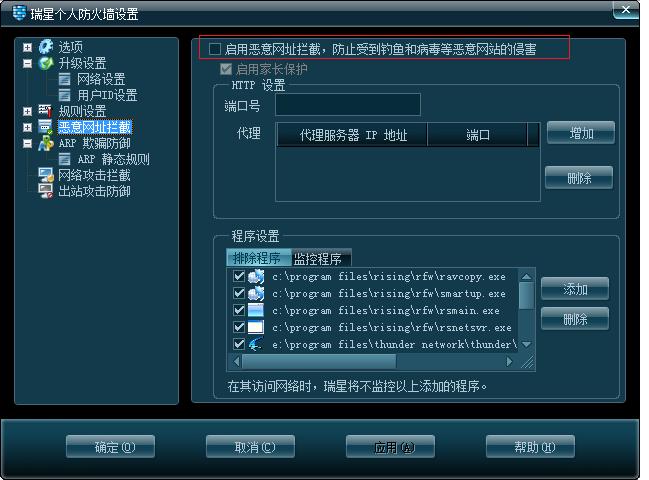This screenshot has width=649, height=480.
Task: Click the Thunder bird icon in program list
Action: pos(256,344)
